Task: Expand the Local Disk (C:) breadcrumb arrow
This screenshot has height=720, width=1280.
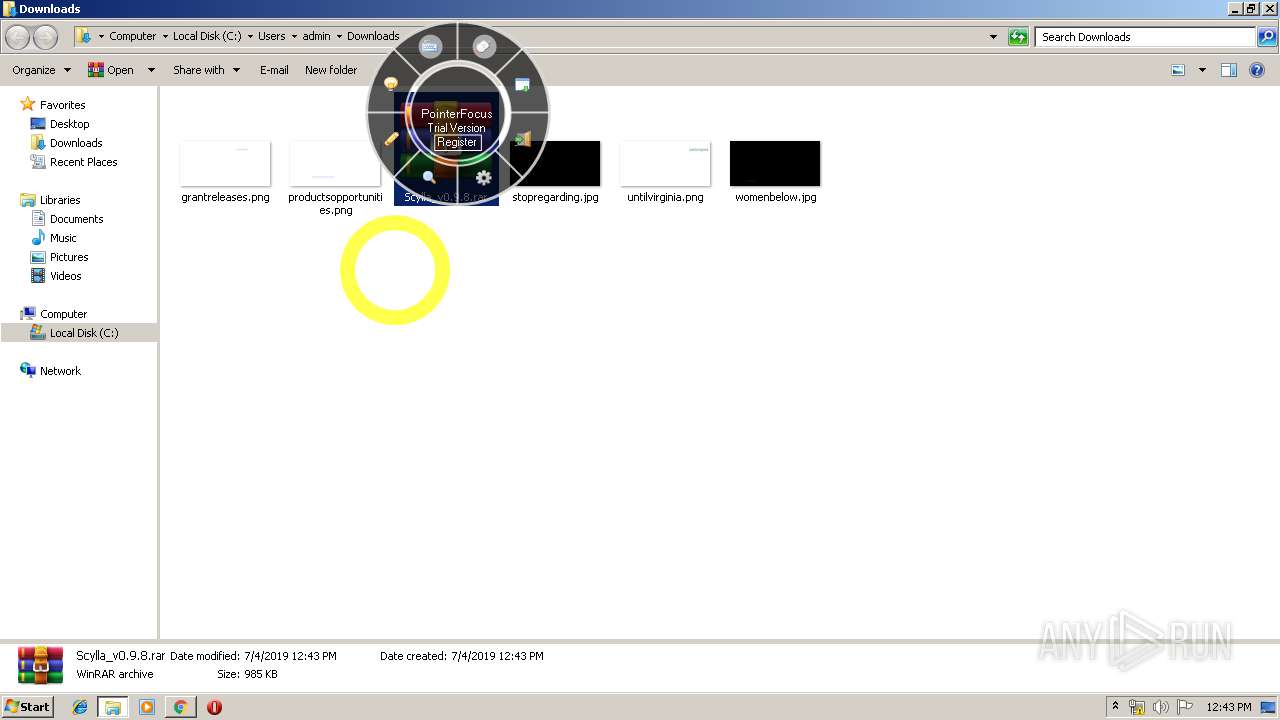Action: (x=250, y=37)
